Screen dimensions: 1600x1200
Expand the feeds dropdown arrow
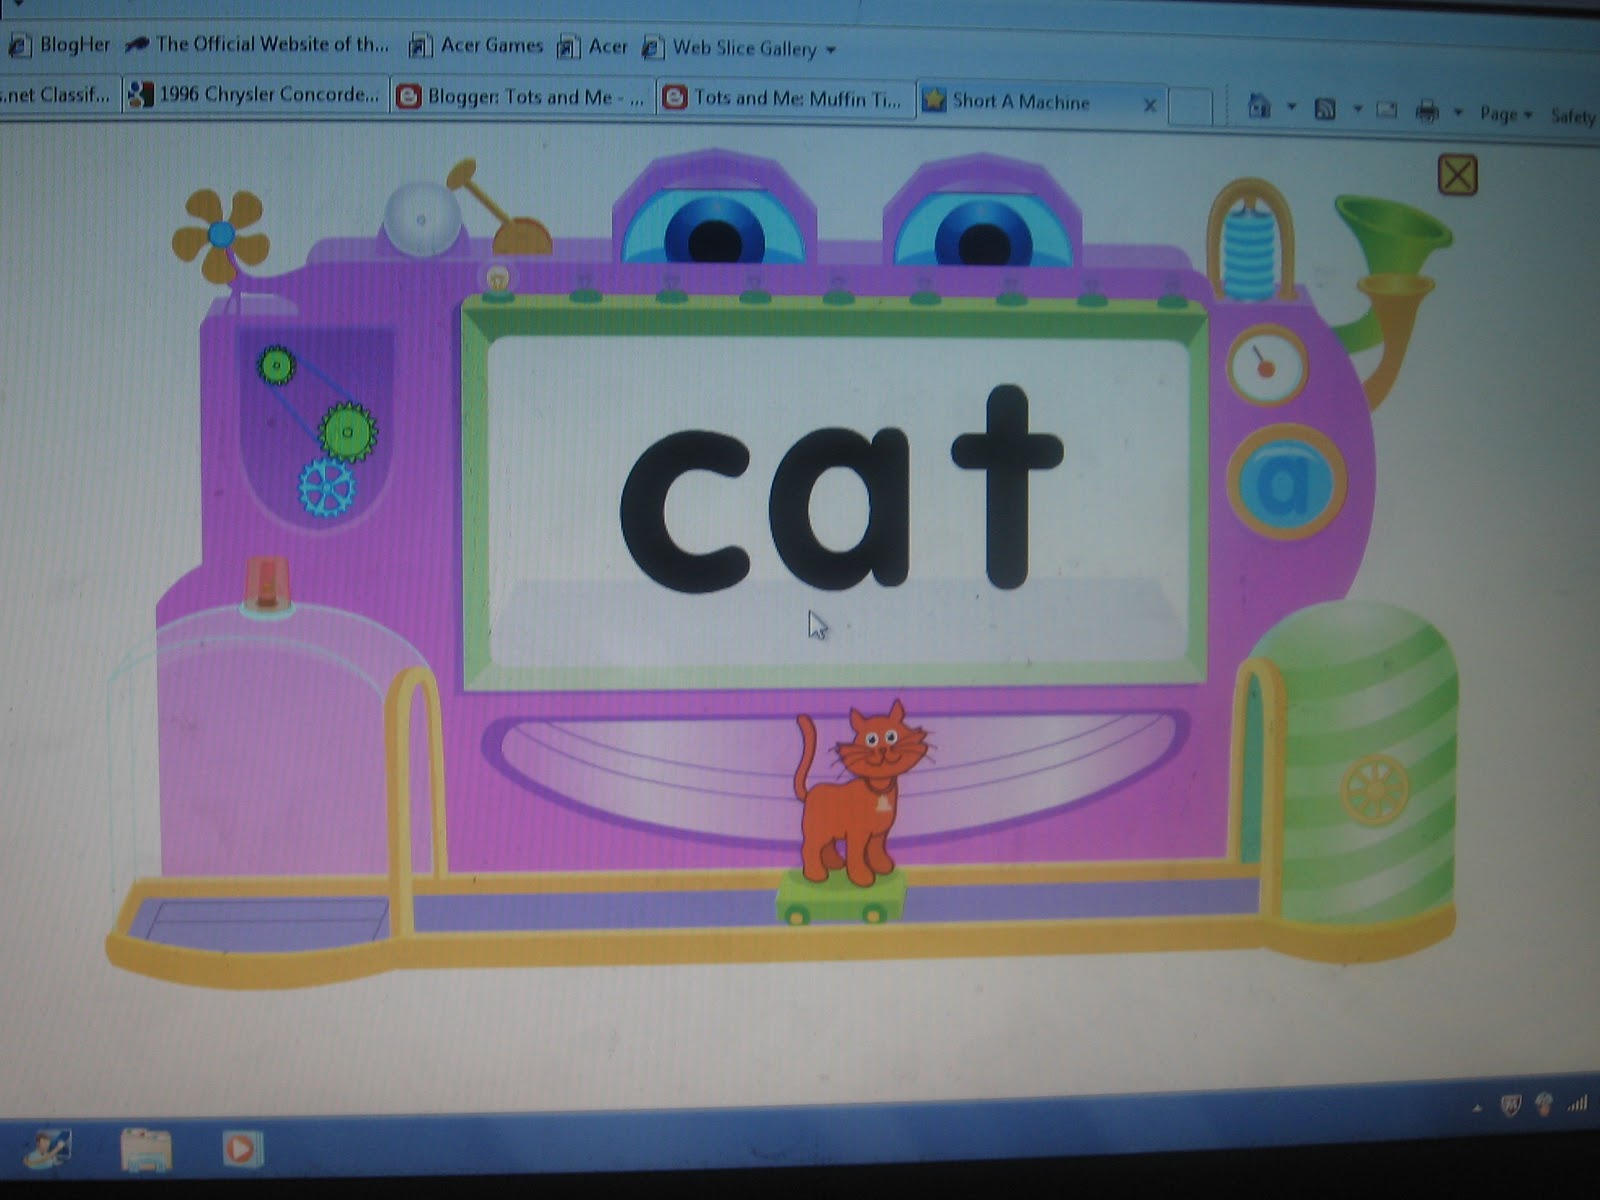tap(1357, 109)
